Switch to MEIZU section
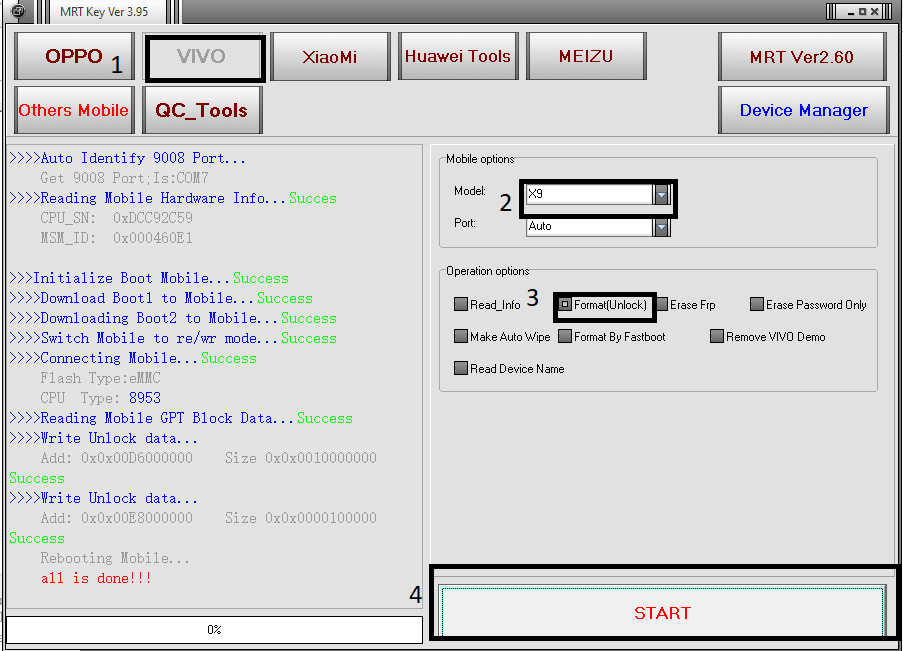The height and width of the screenshot is (651, 903). [586, 56]
